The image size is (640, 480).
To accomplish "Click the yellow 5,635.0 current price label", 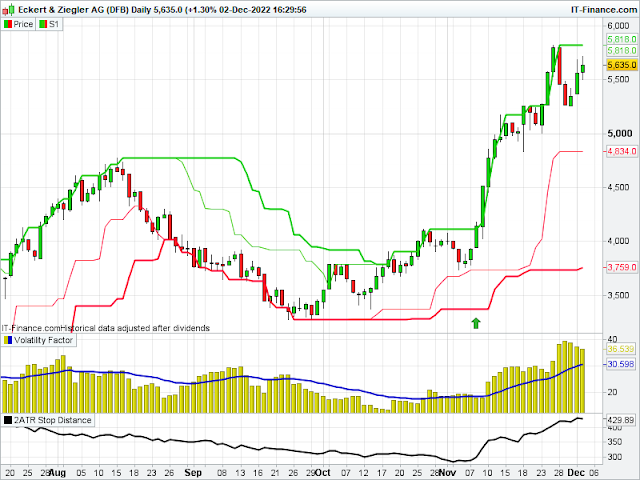I will pos(622,65).
